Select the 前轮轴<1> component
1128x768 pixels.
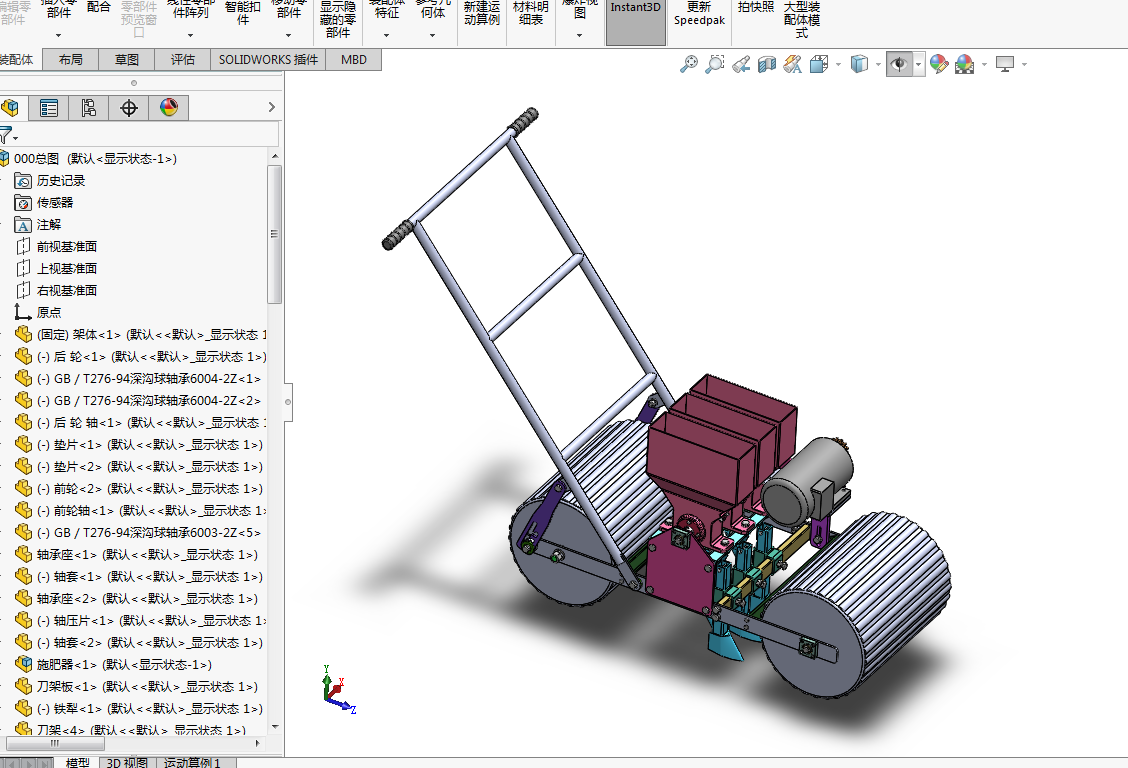[x=141, y=511]
